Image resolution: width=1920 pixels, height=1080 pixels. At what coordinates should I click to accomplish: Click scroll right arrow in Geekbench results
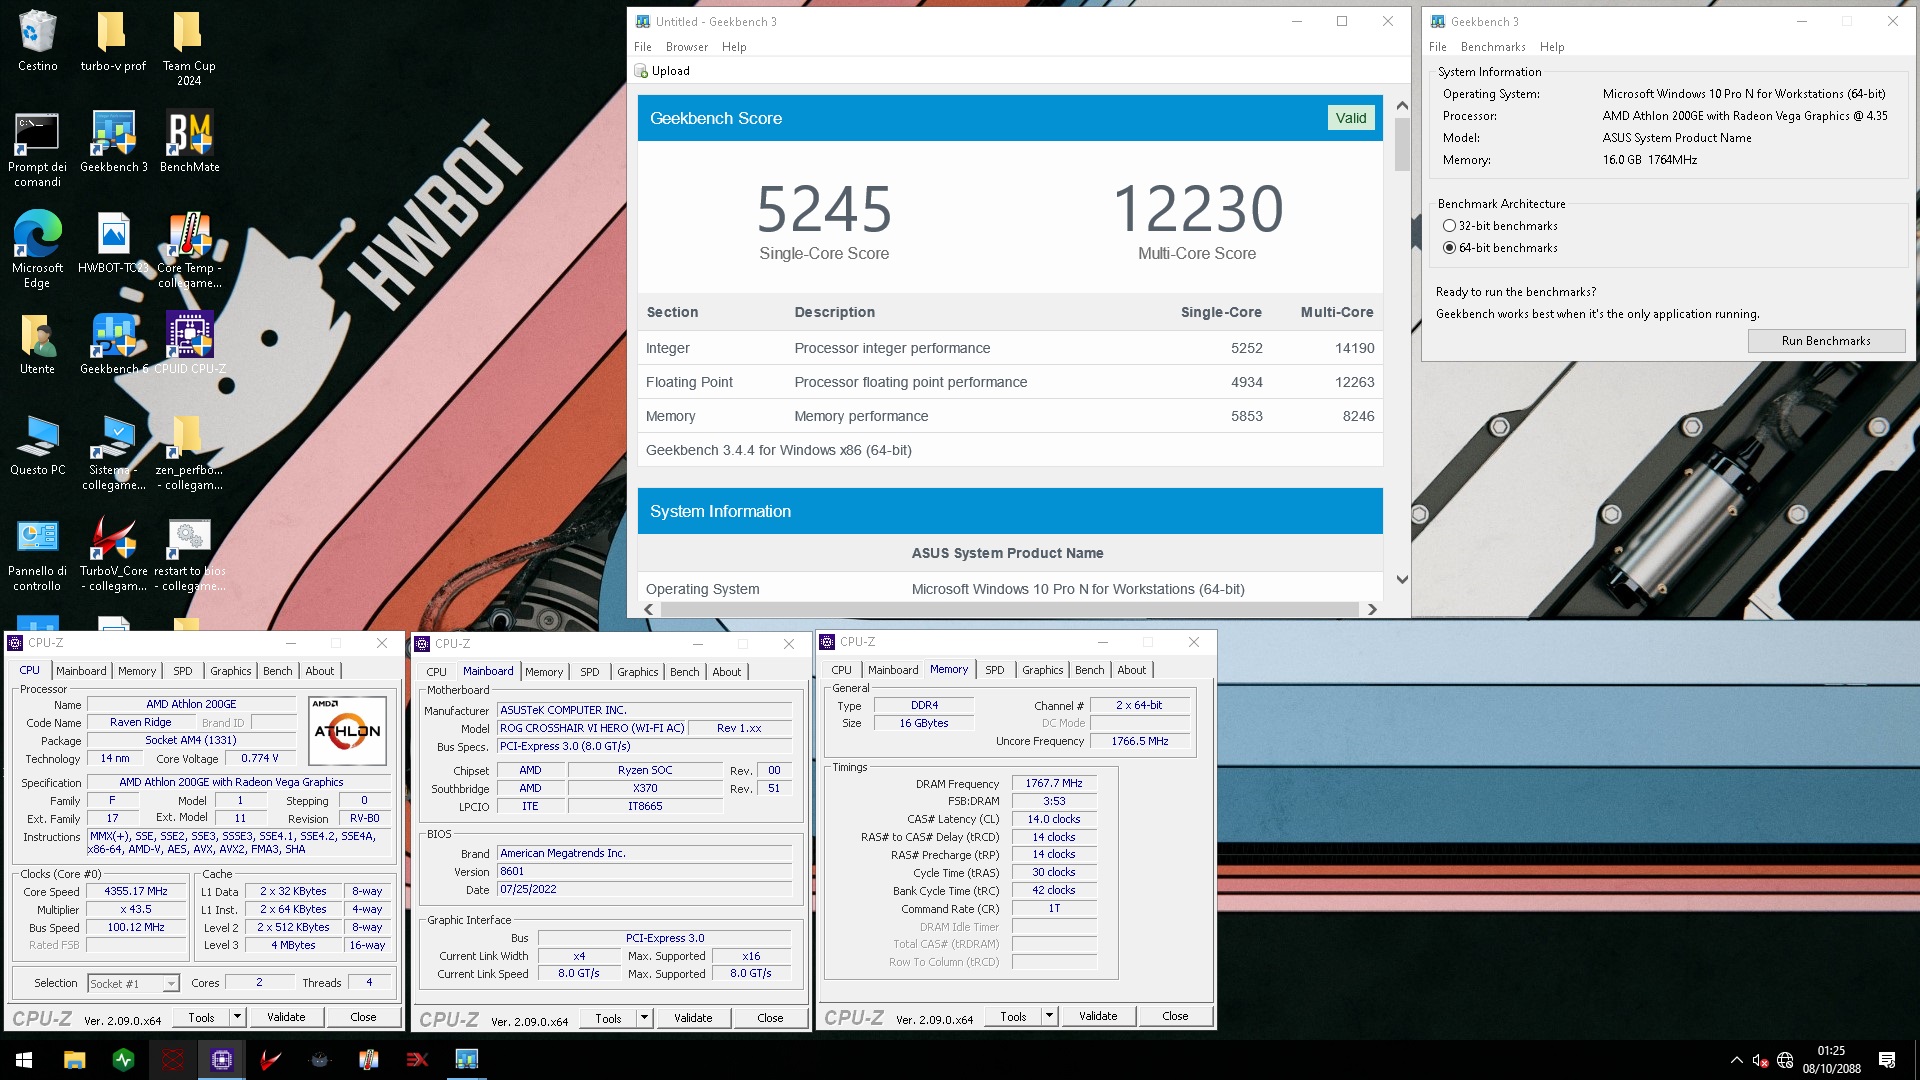(x=1372, y=609)
